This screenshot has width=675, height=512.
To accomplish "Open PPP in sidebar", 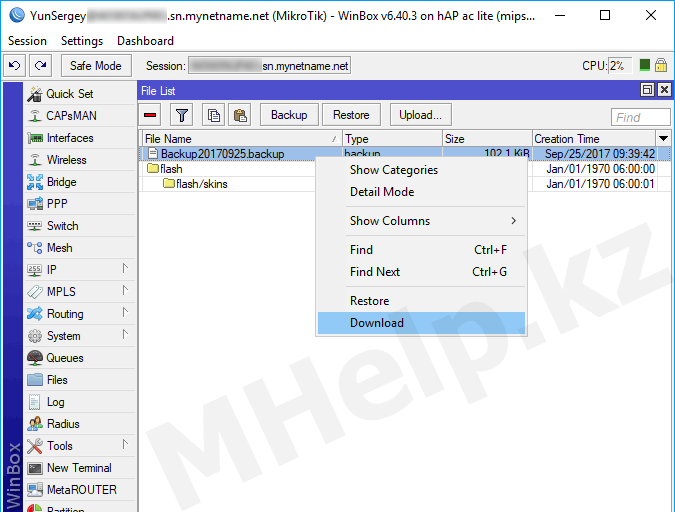I will click(x=80, y=204).
